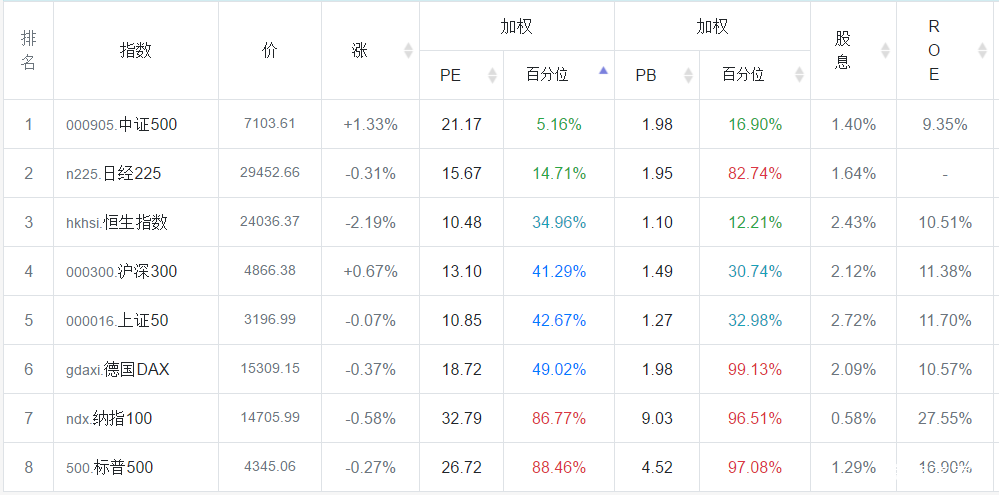Select price 15309.15
This screenshot has height=495, width=999.
[x=270, y=368]
